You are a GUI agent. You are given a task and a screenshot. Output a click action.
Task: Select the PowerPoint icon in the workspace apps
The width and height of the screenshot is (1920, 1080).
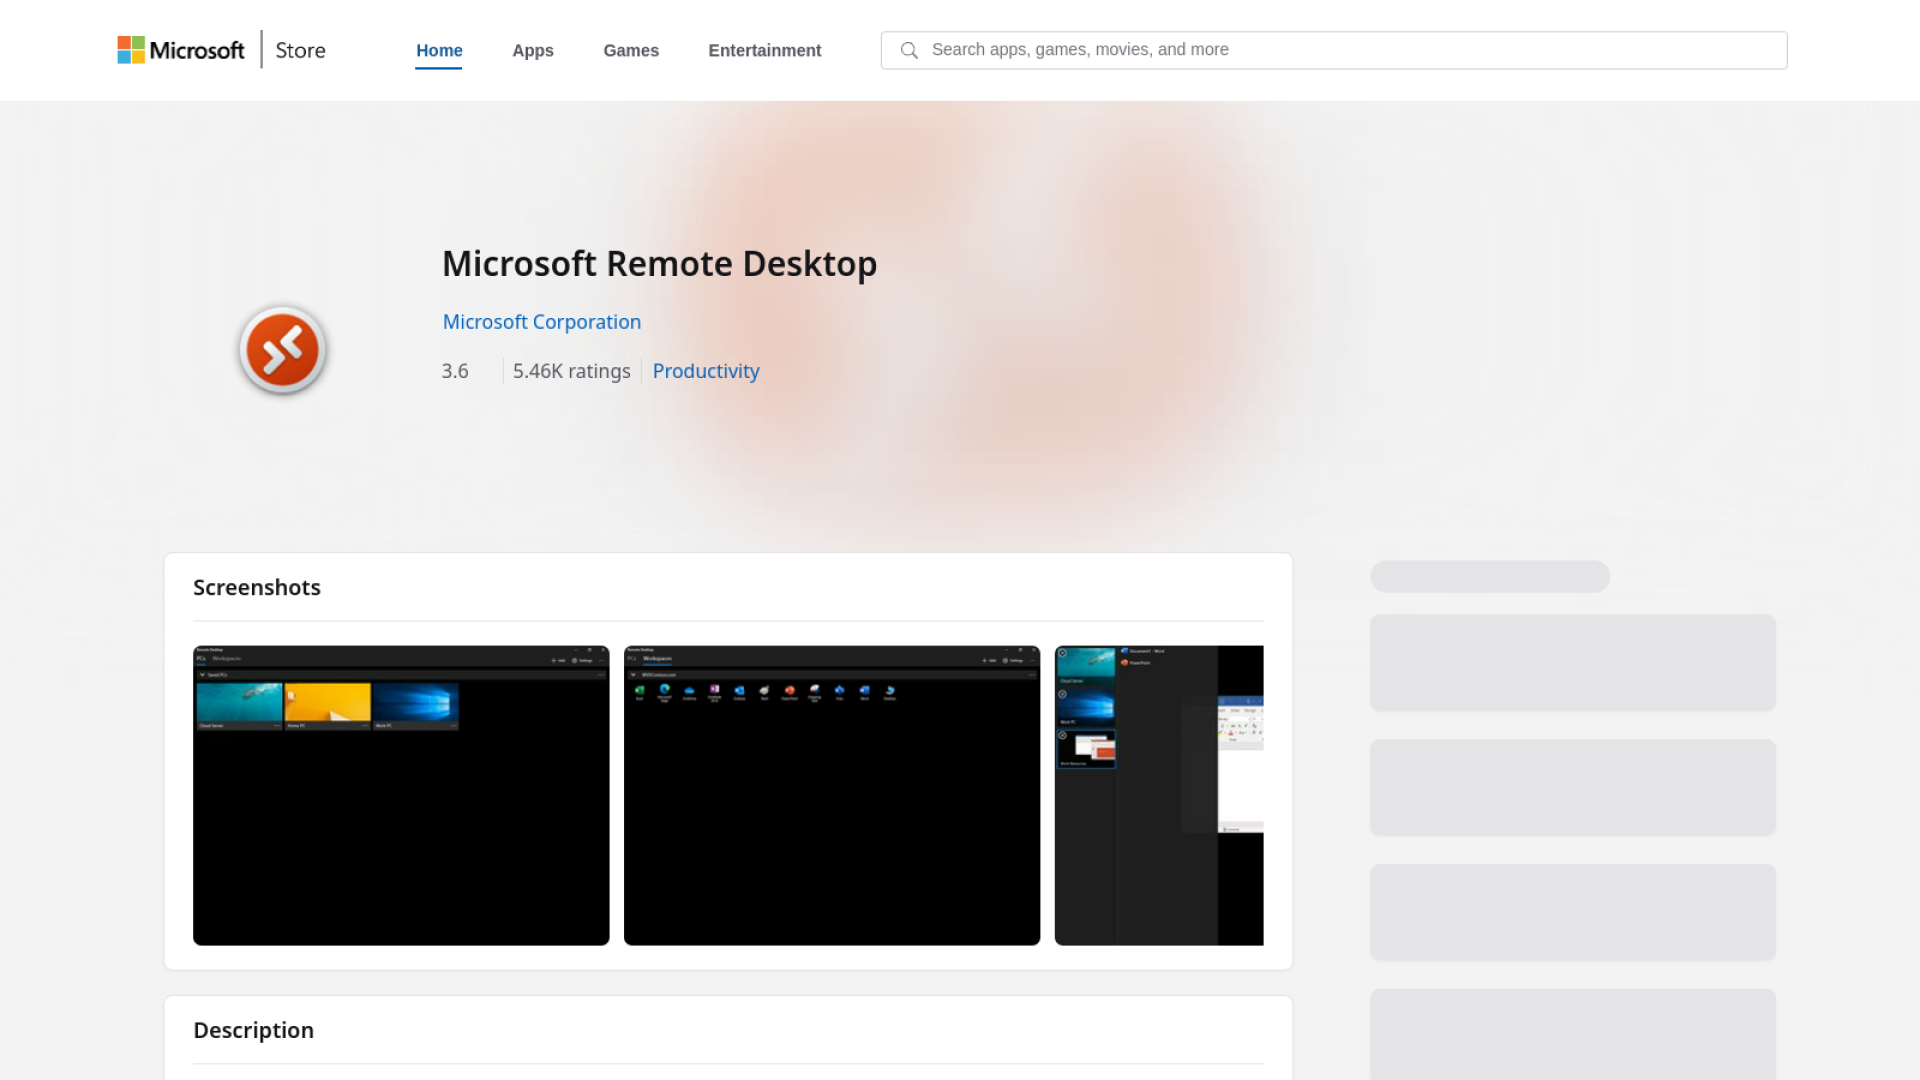789,690
